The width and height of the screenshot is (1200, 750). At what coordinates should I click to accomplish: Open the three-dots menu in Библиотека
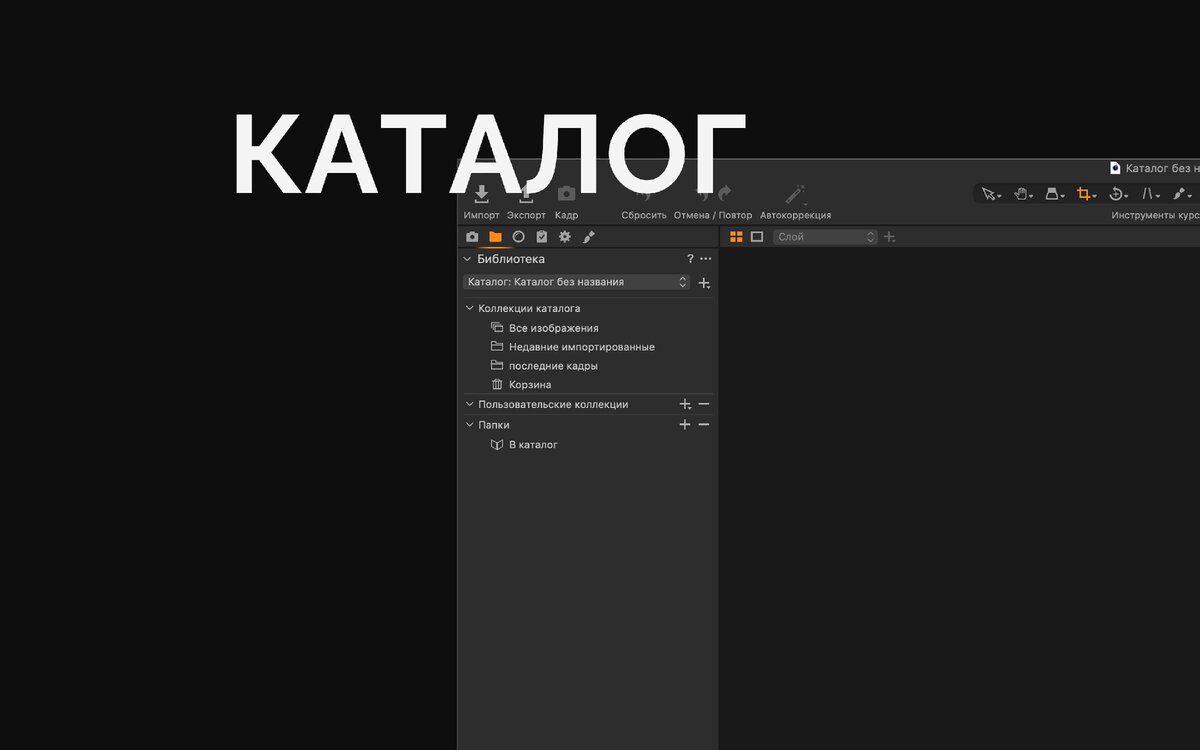tap(706, 259)
